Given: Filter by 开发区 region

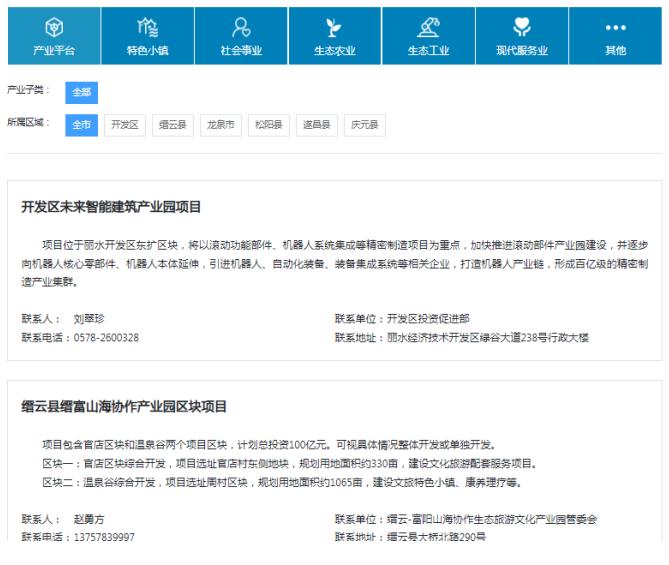Looking at the screenshot, I should (126, 125).
